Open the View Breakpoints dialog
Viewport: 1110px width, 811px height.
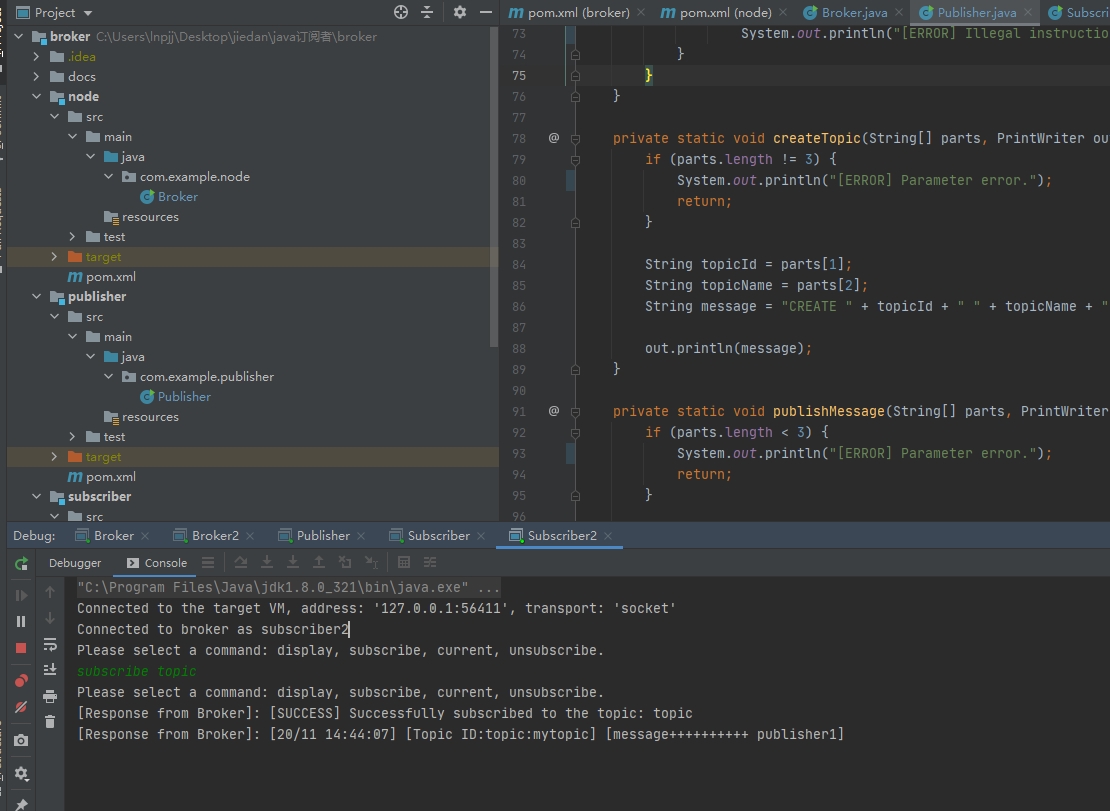(x=21, y=681)
